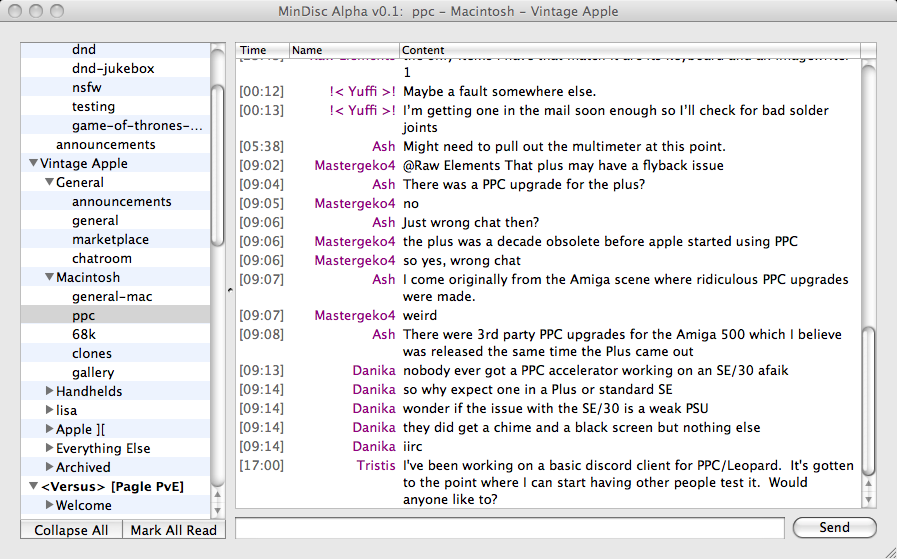This screenshot has height=559, width=897.
Task: Click the Content column header
Action: pos(630,50)
